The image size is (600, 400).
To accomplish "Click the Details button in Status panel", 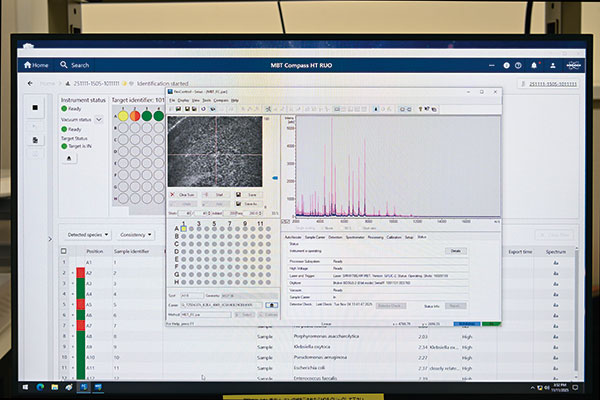I will pyautogui.click(x=455, y=251).
